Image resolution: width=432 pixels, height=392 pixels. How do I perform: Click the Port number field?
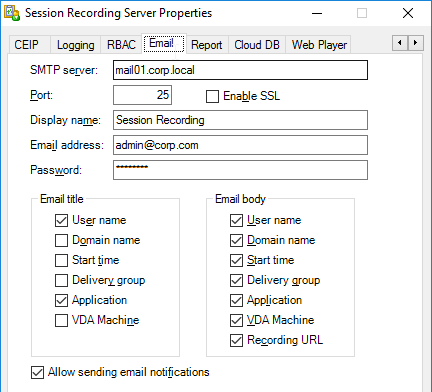(142, 95)
